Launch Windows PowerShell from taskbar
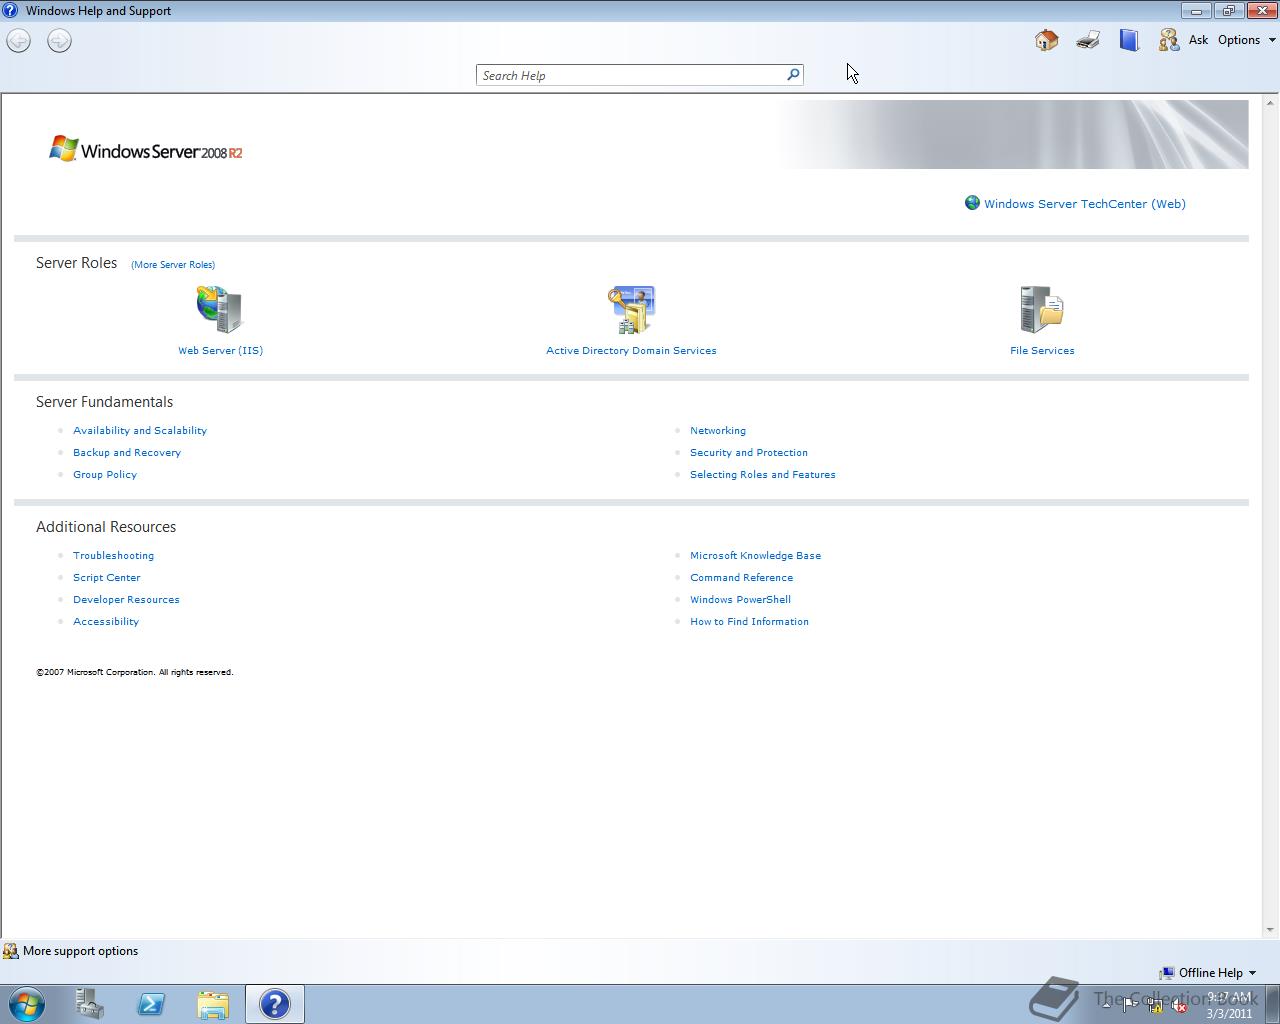The image size is (1280, 1024). [151, 1004]
